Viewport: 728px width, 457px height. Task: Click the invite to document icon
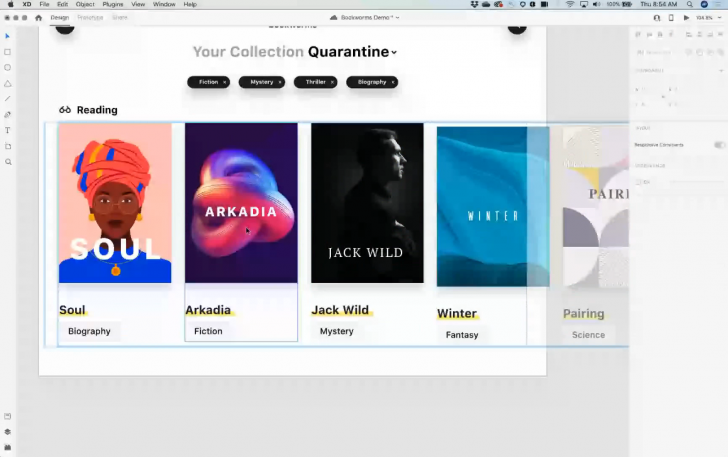coord(656,18)
